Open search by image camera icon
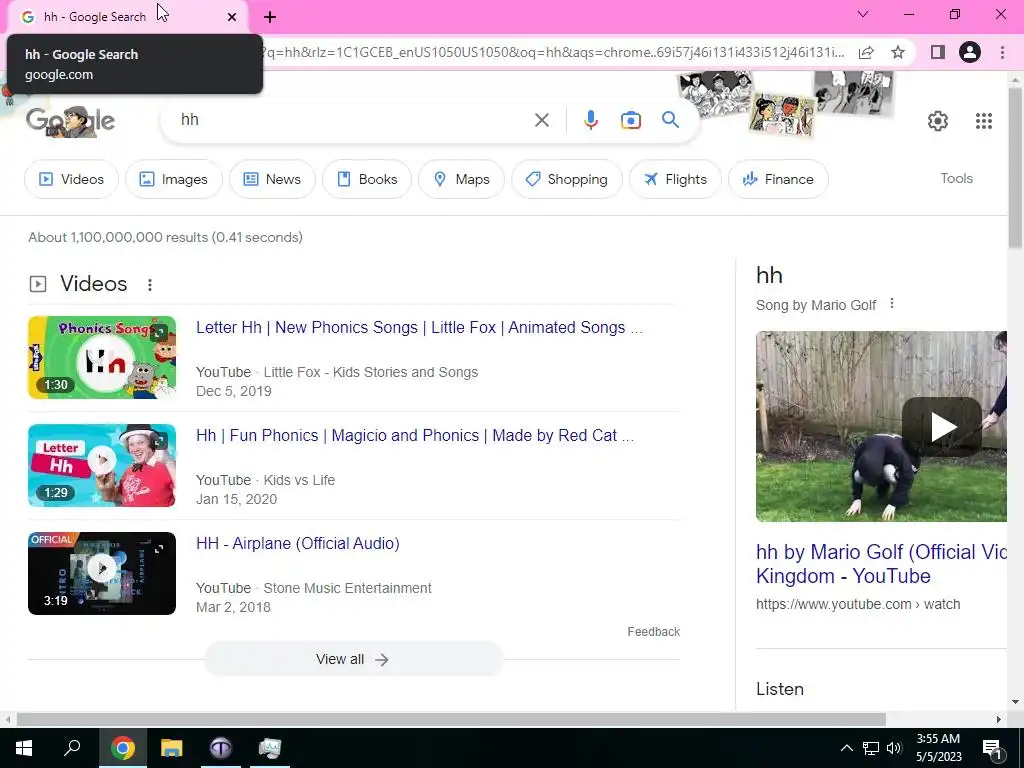The image size is (1024, 768). click(x=630, y=120)
